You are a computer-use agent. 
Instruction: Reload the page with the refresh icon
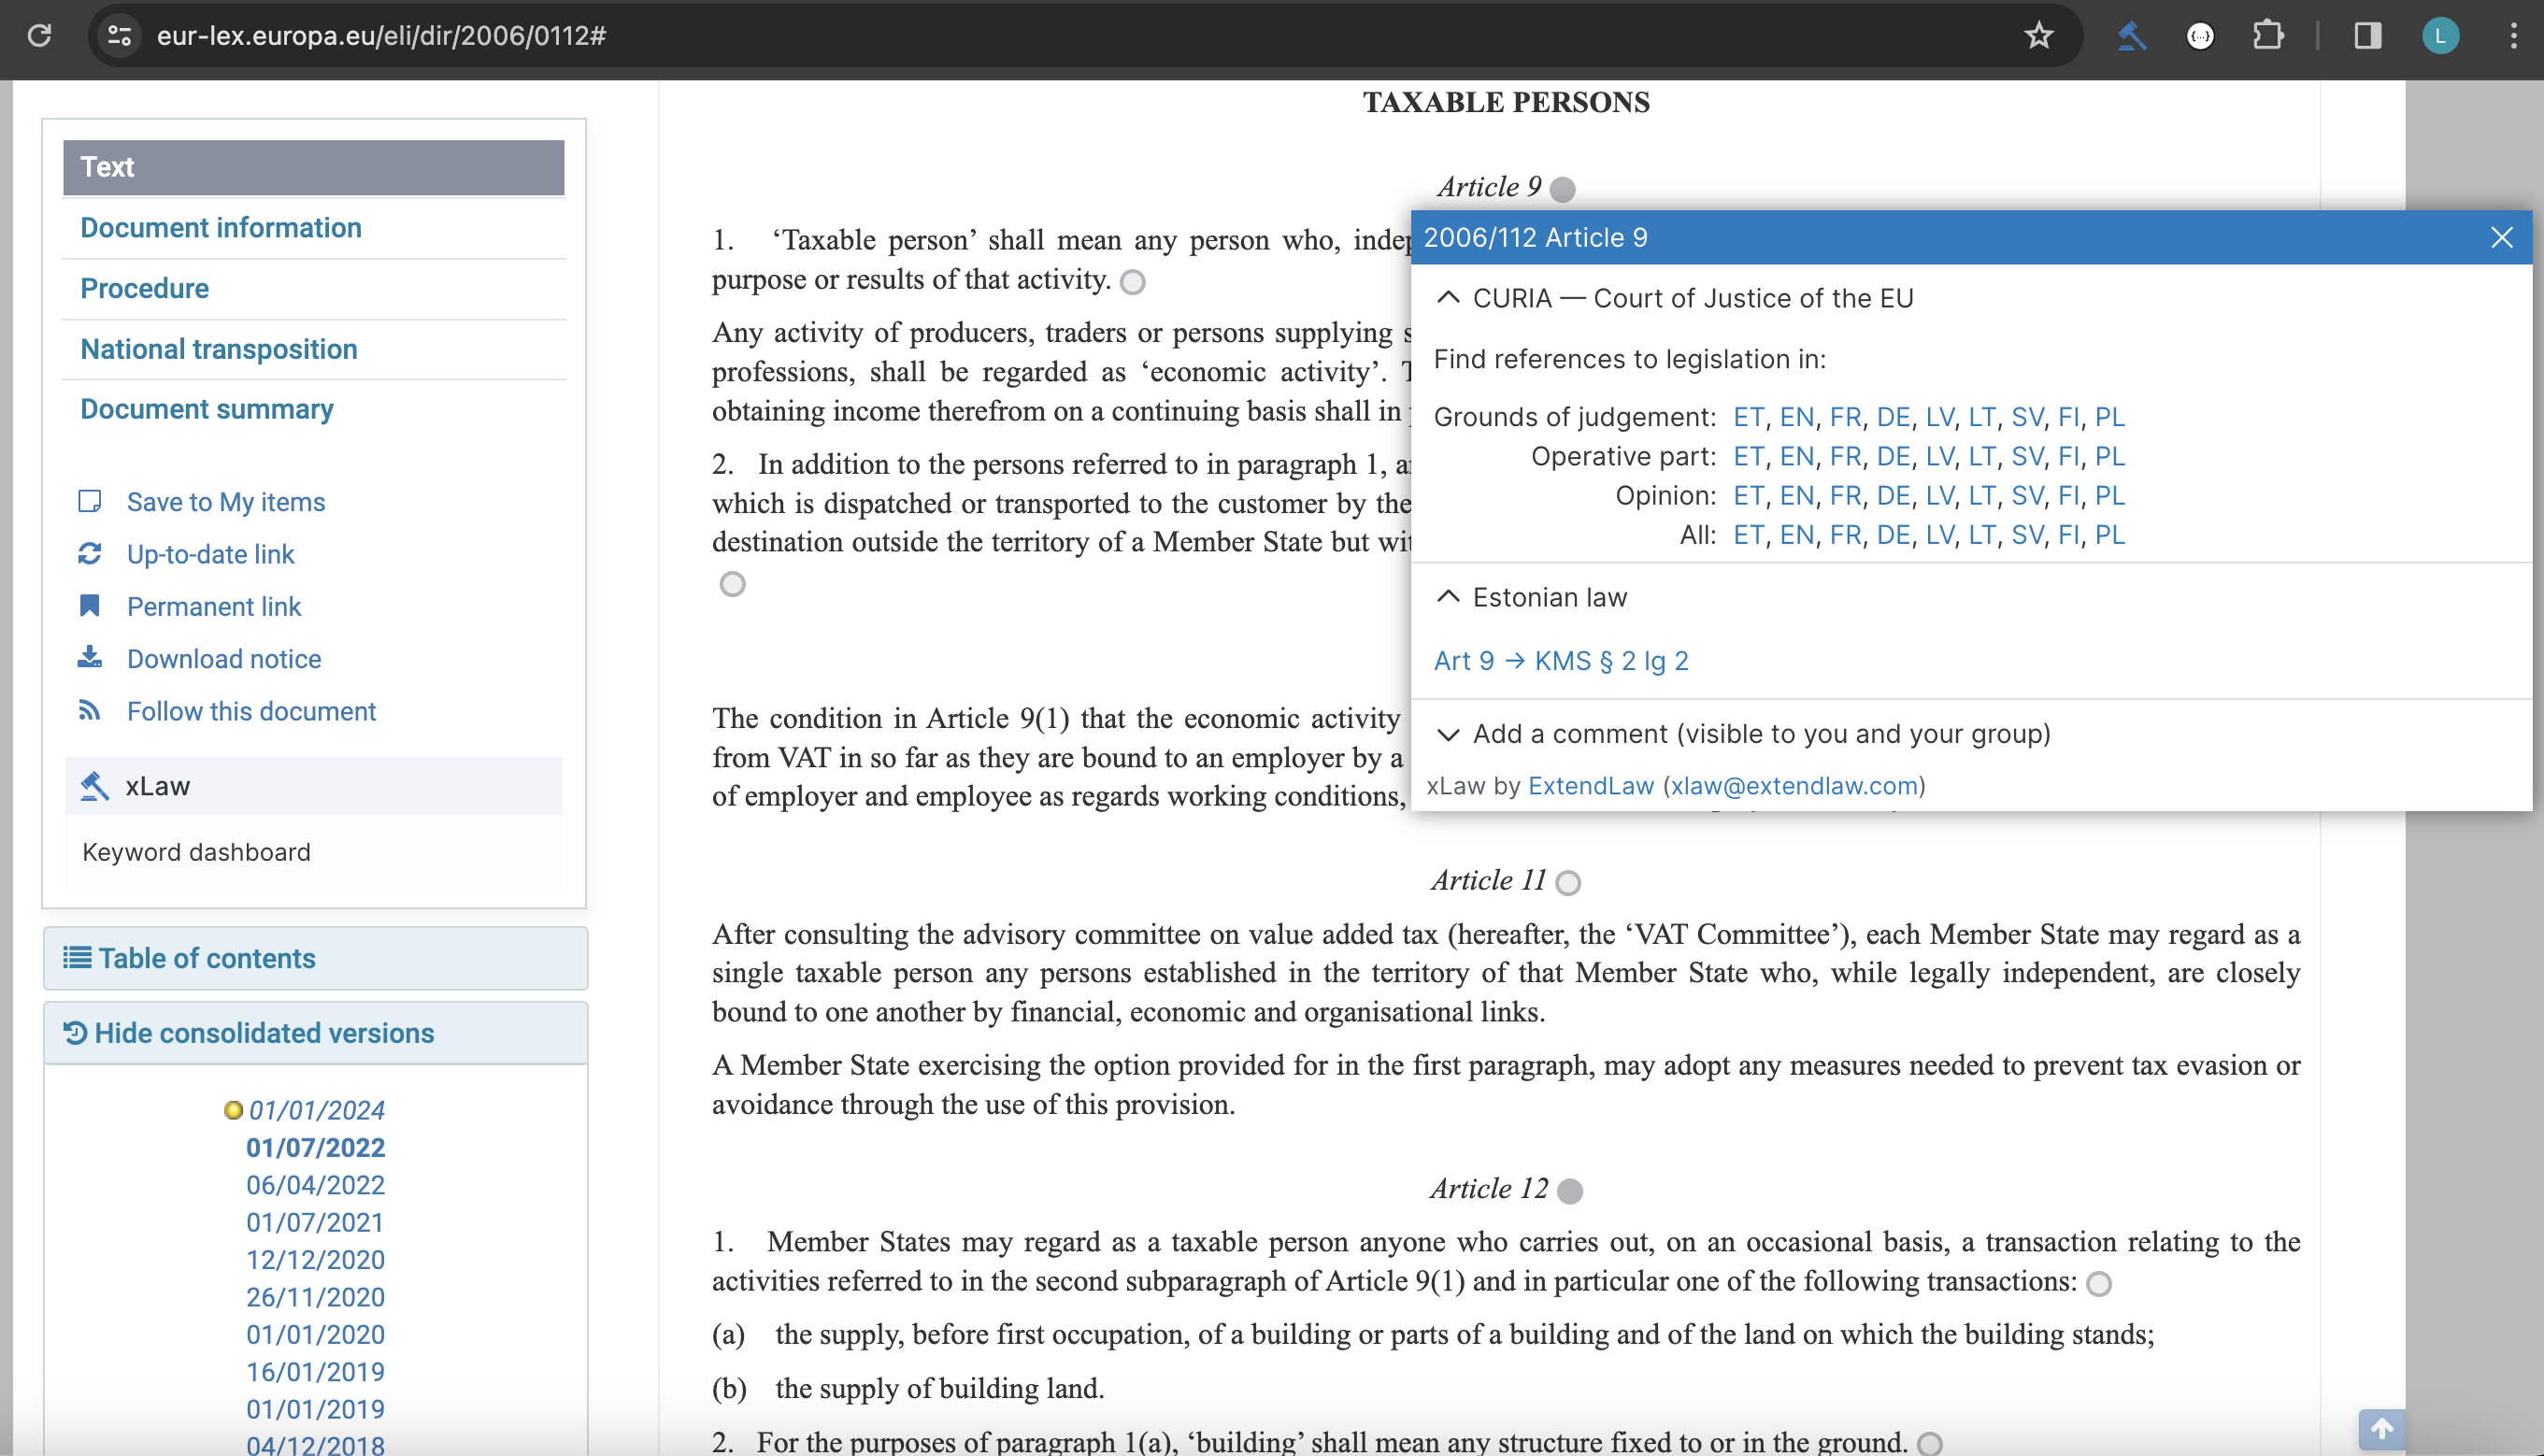tap(39, 36)
